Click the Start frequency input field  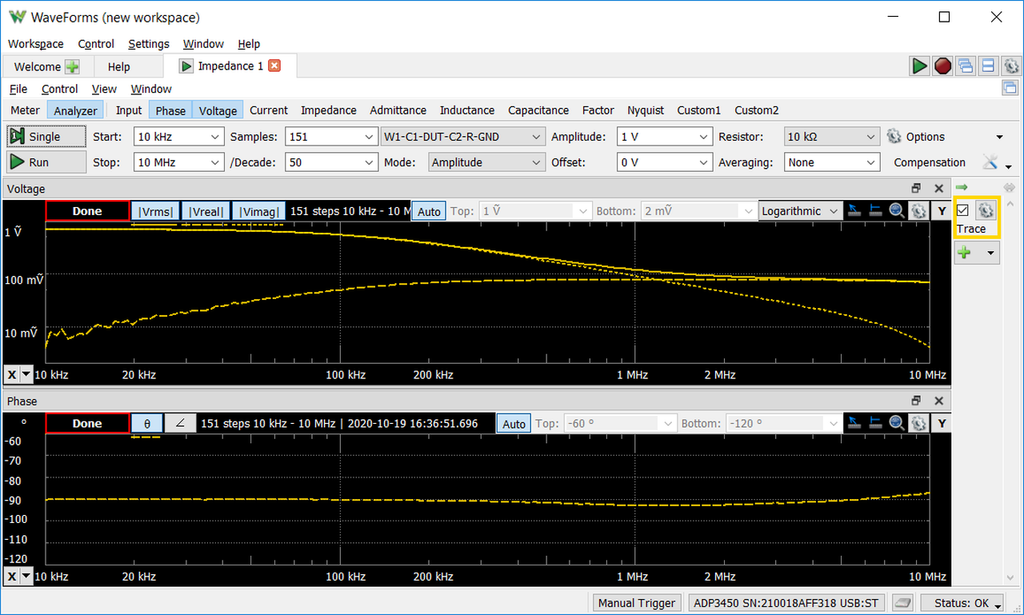pyautogui.click(x=170, y=137)
